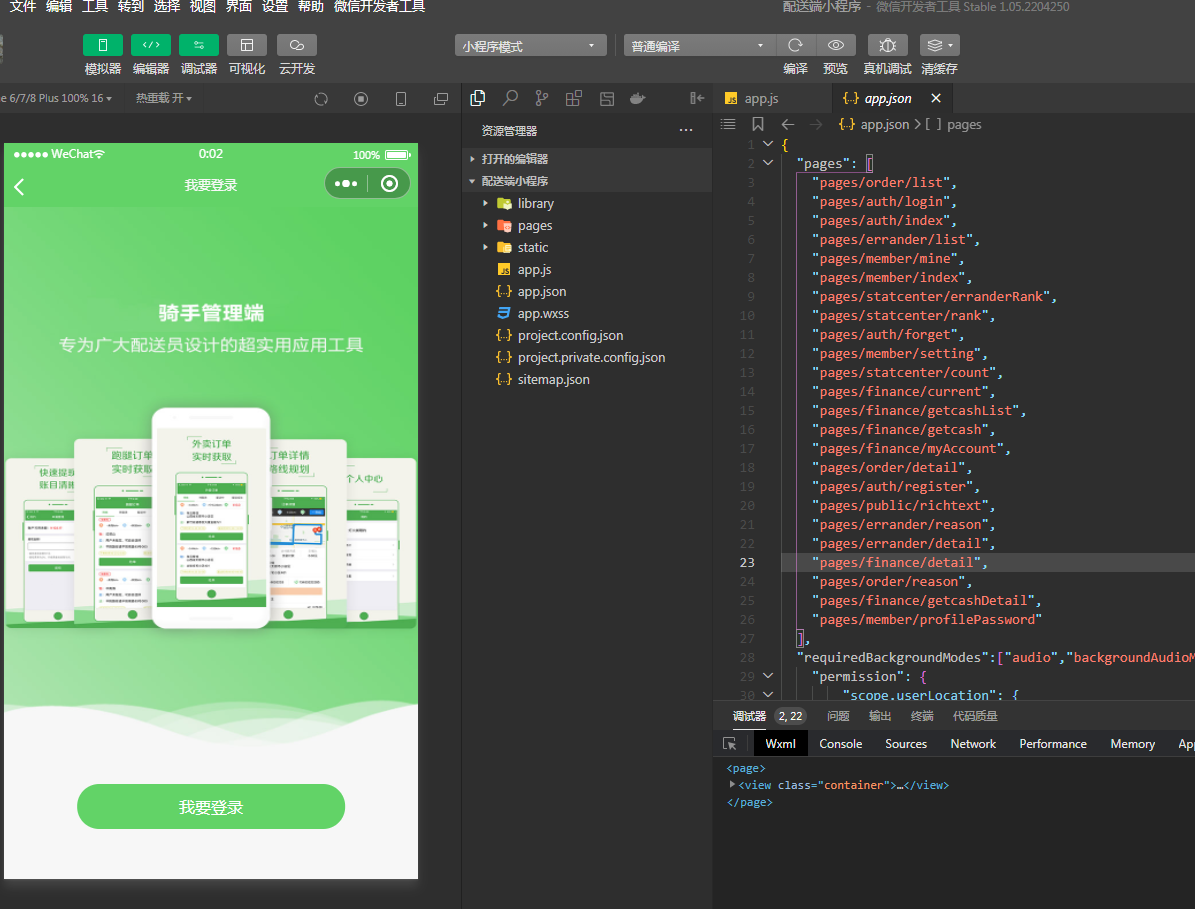Open search in the resource explorer sidebar

(x=509, y=98)
